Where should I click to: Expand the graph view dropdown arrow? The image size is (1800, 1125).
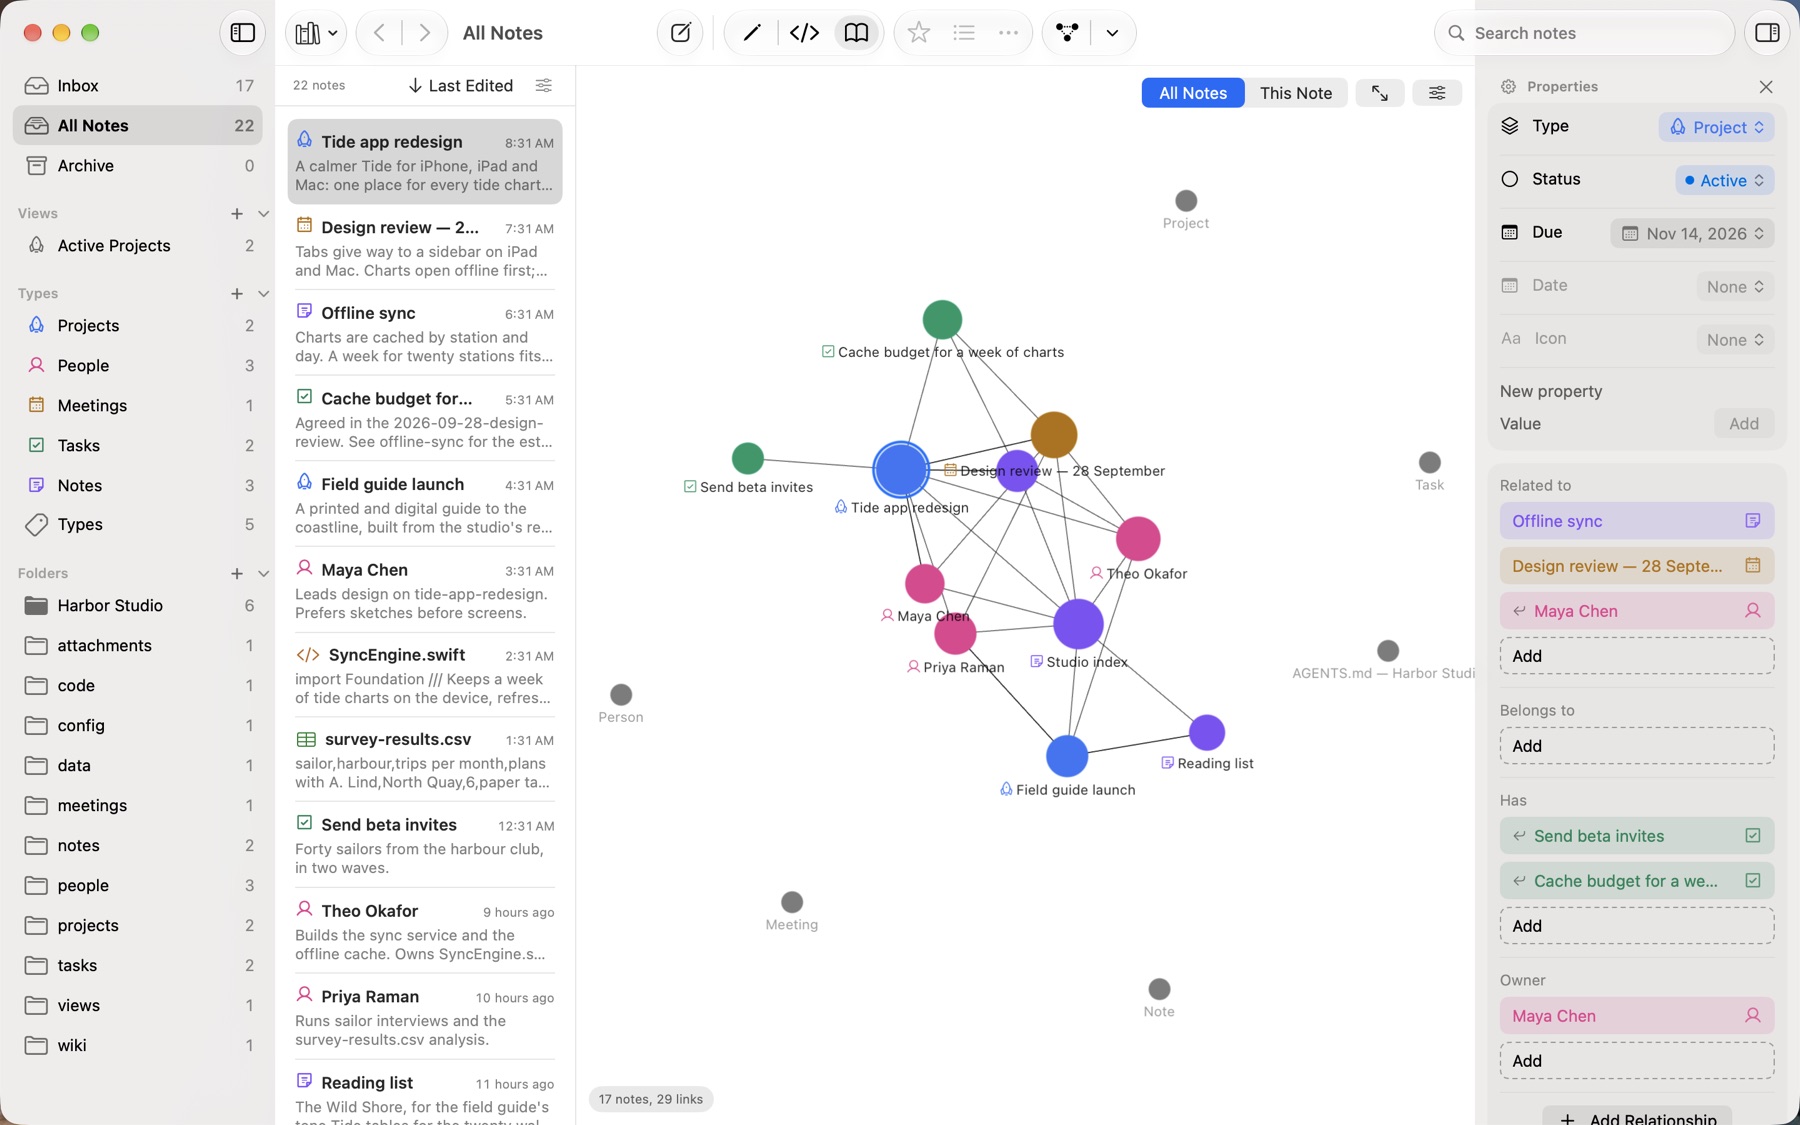1112,33
